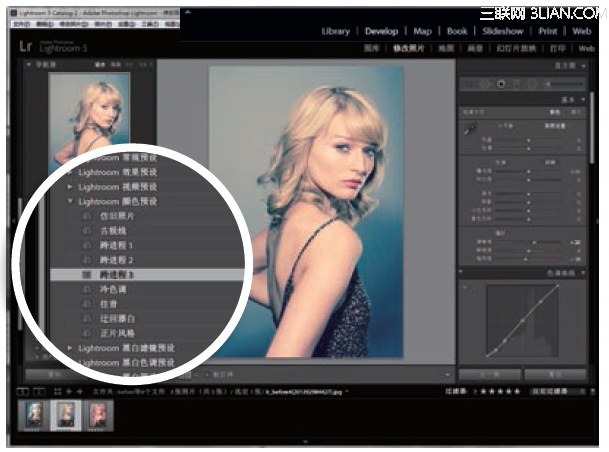Set treatment to 黑白 (black and white)
Screen dimensions: 609x452
tap(575, 112)
